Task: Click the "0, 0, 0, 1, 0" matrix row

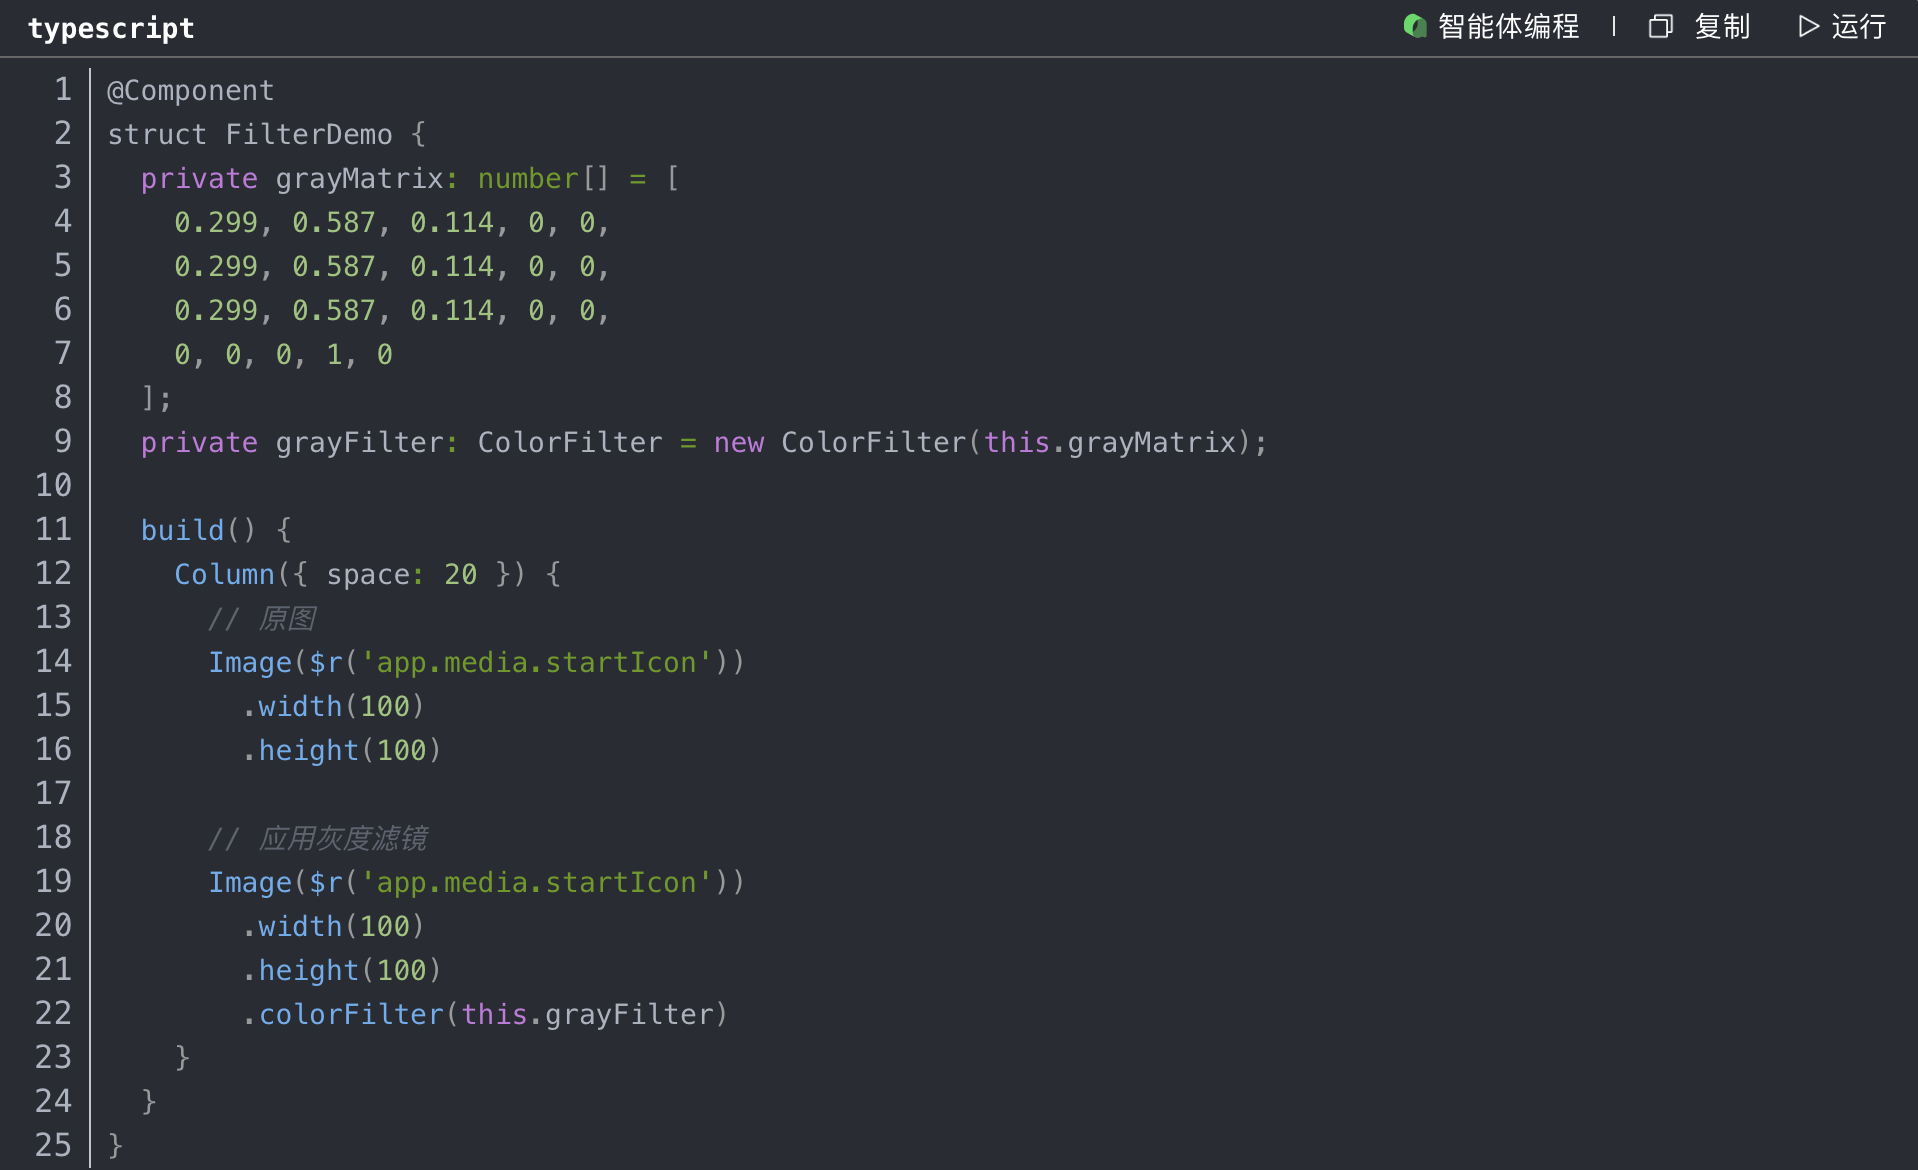Action: click(x=283, y=354)
